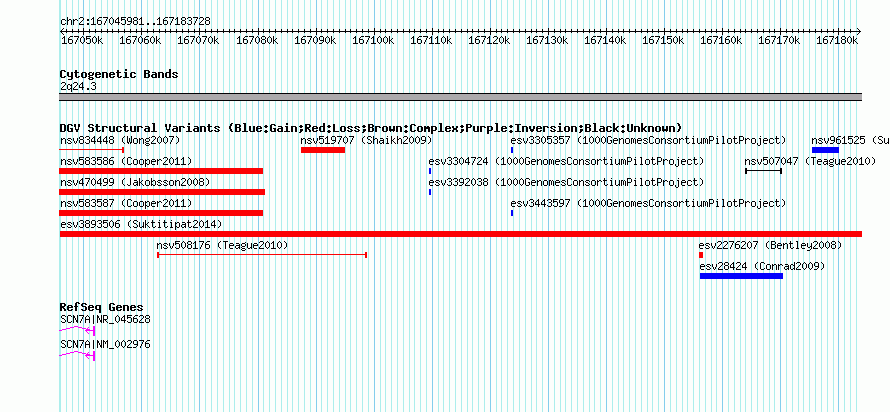Open SCN7A|NR_045628 gene label
Viewport: 890px width, 412px height.
click(x=106, y=319)
